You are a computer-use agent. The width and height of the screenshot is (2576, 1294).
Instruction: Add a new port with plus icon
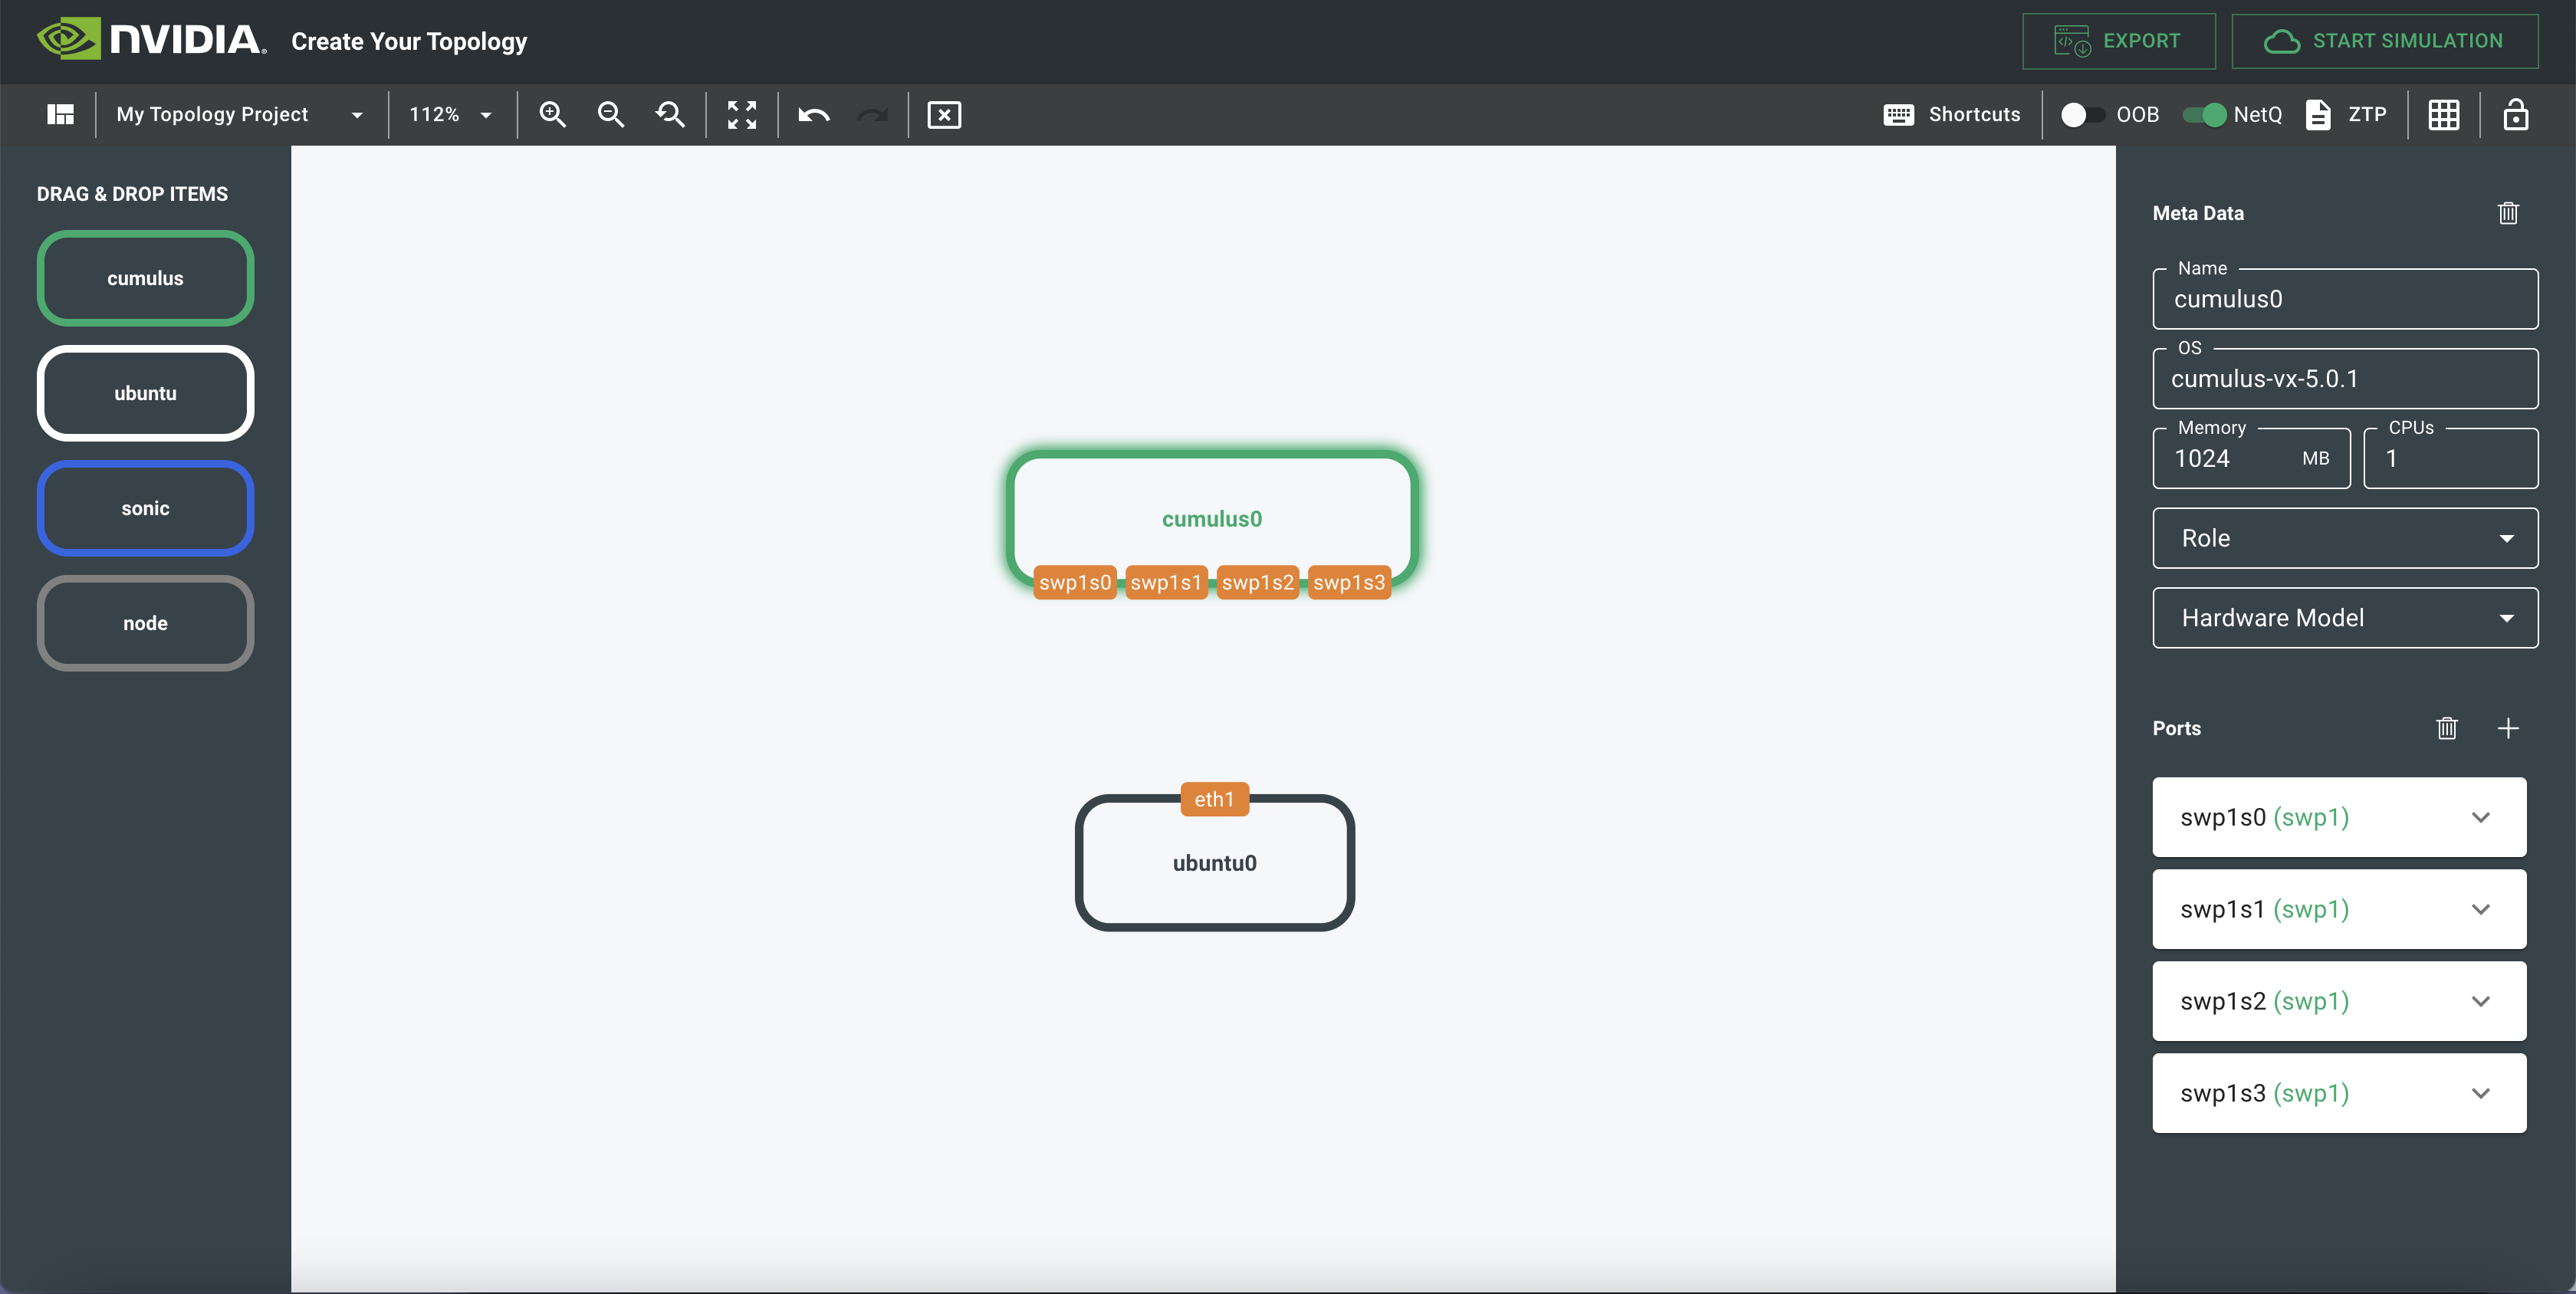(2507, 728)
